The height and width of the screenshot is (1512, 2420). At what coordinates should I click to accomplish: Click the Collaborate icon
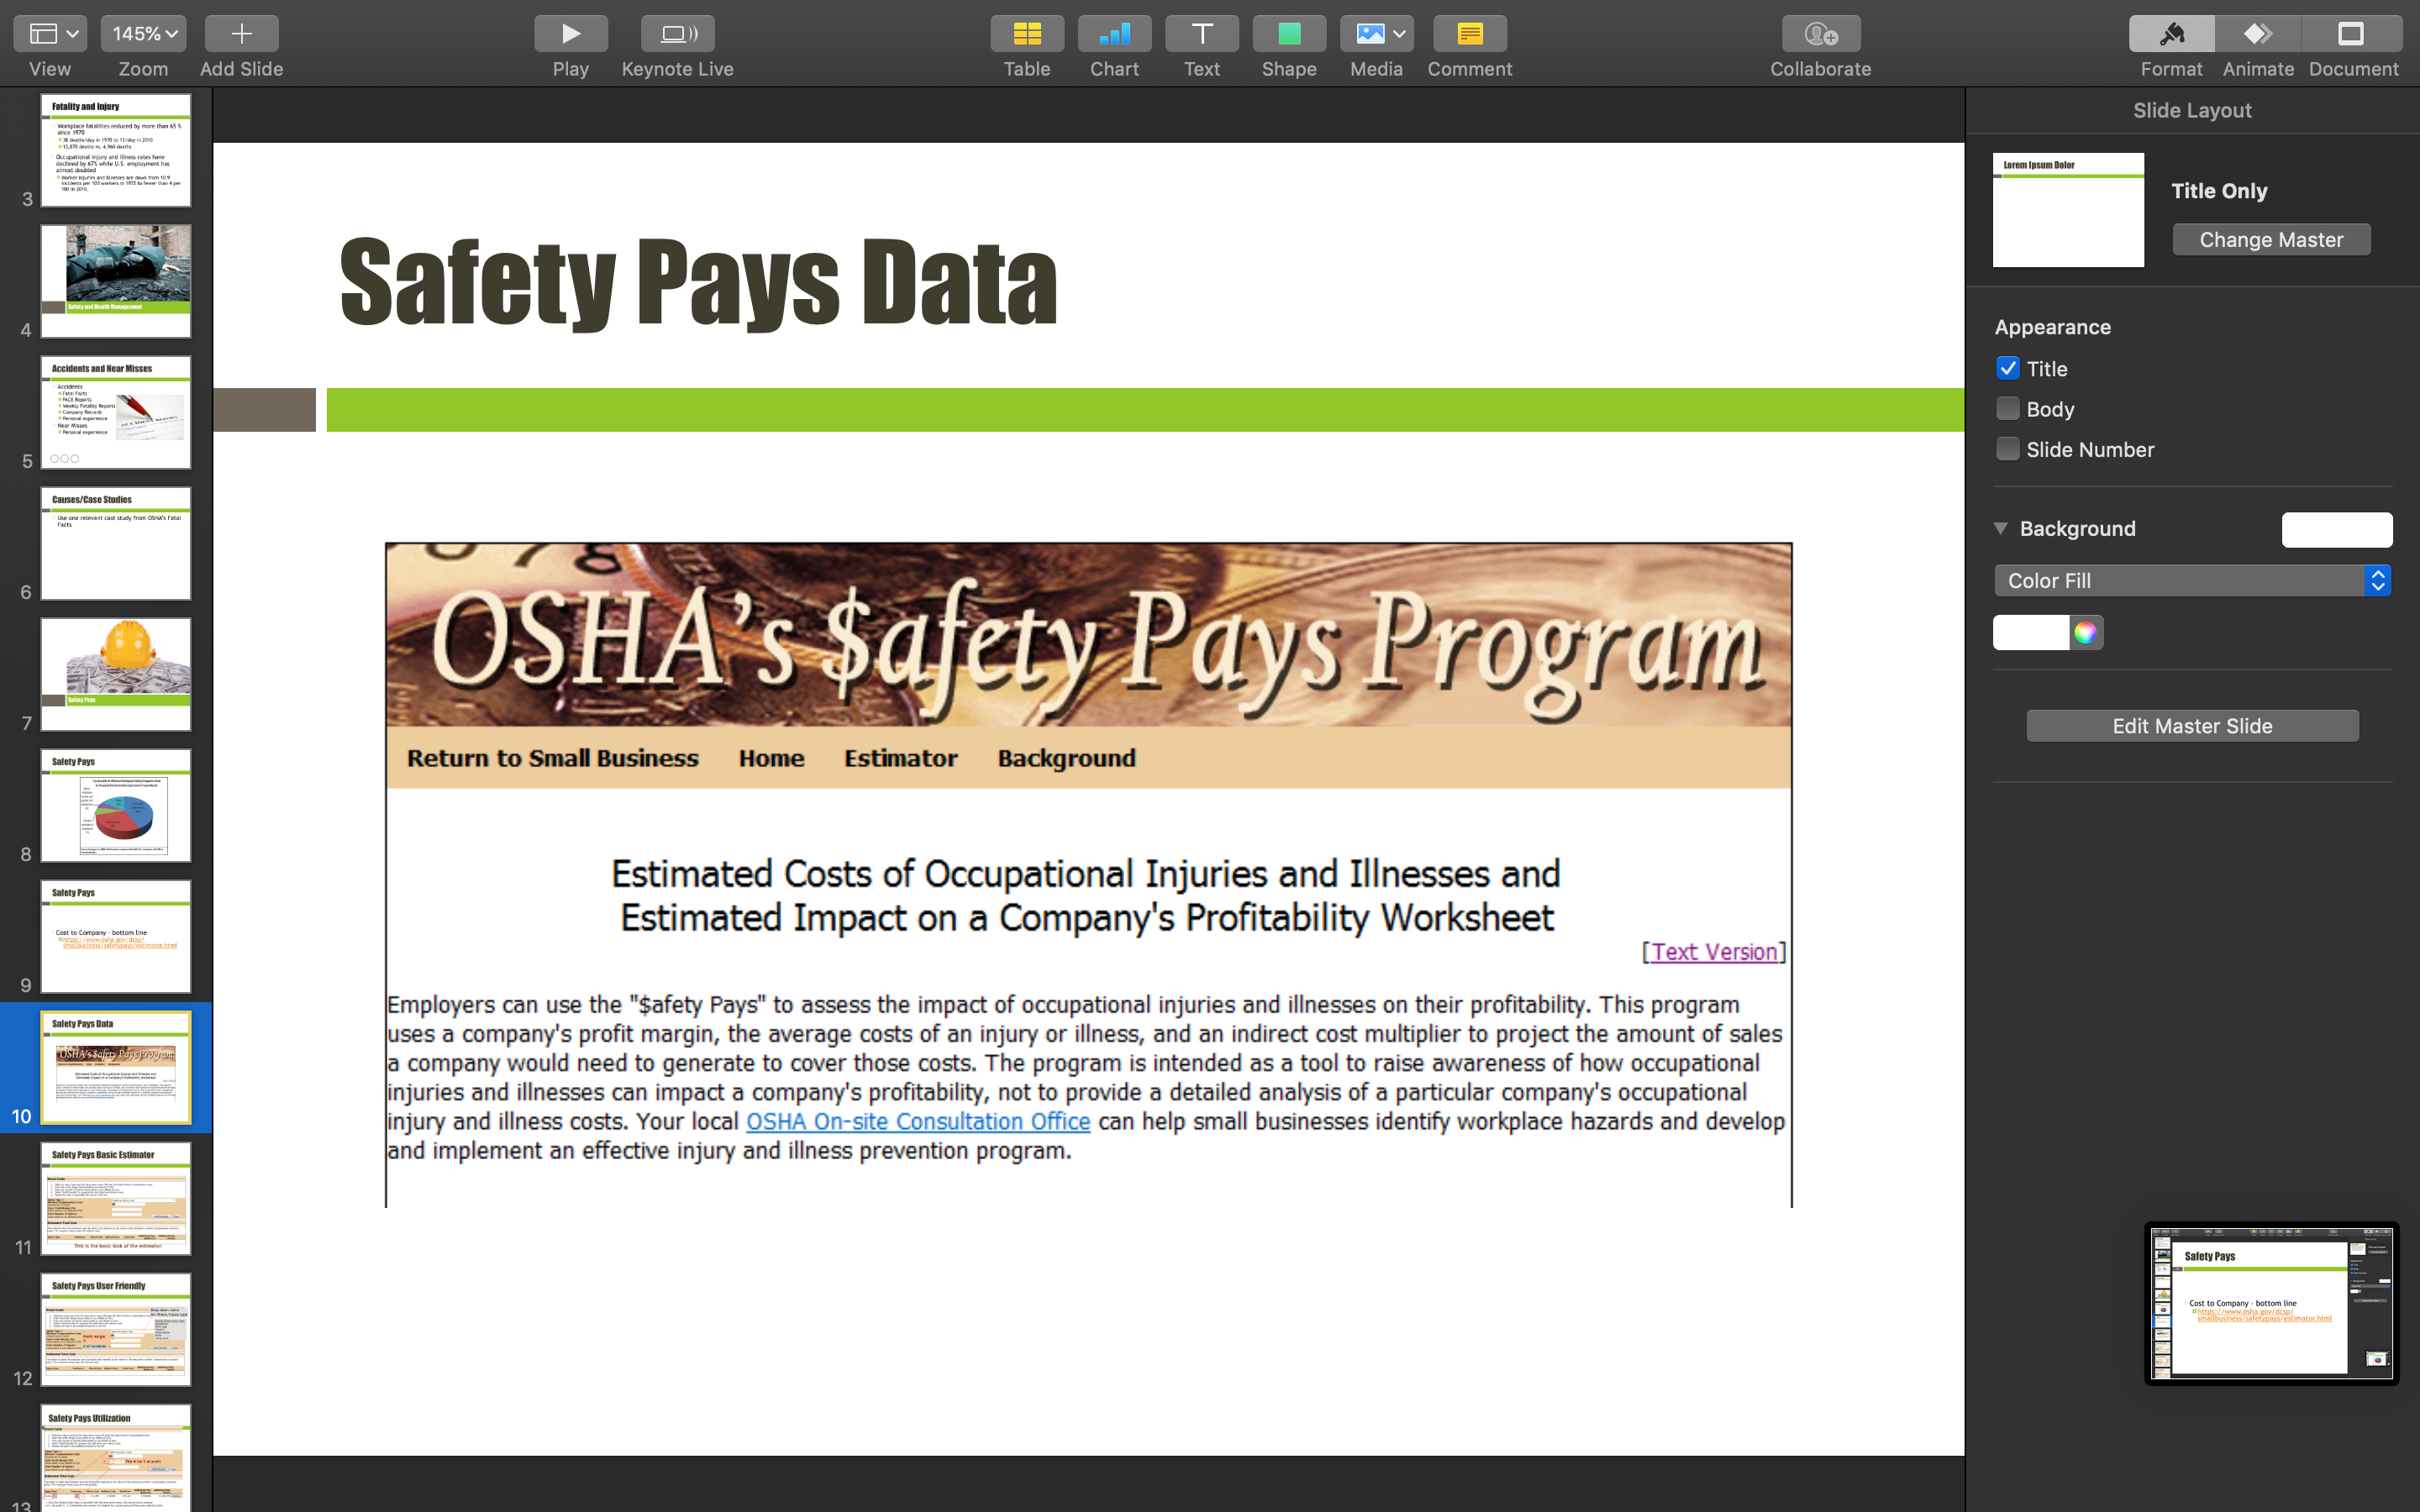pyautogui.click(x=1821, y=34)
